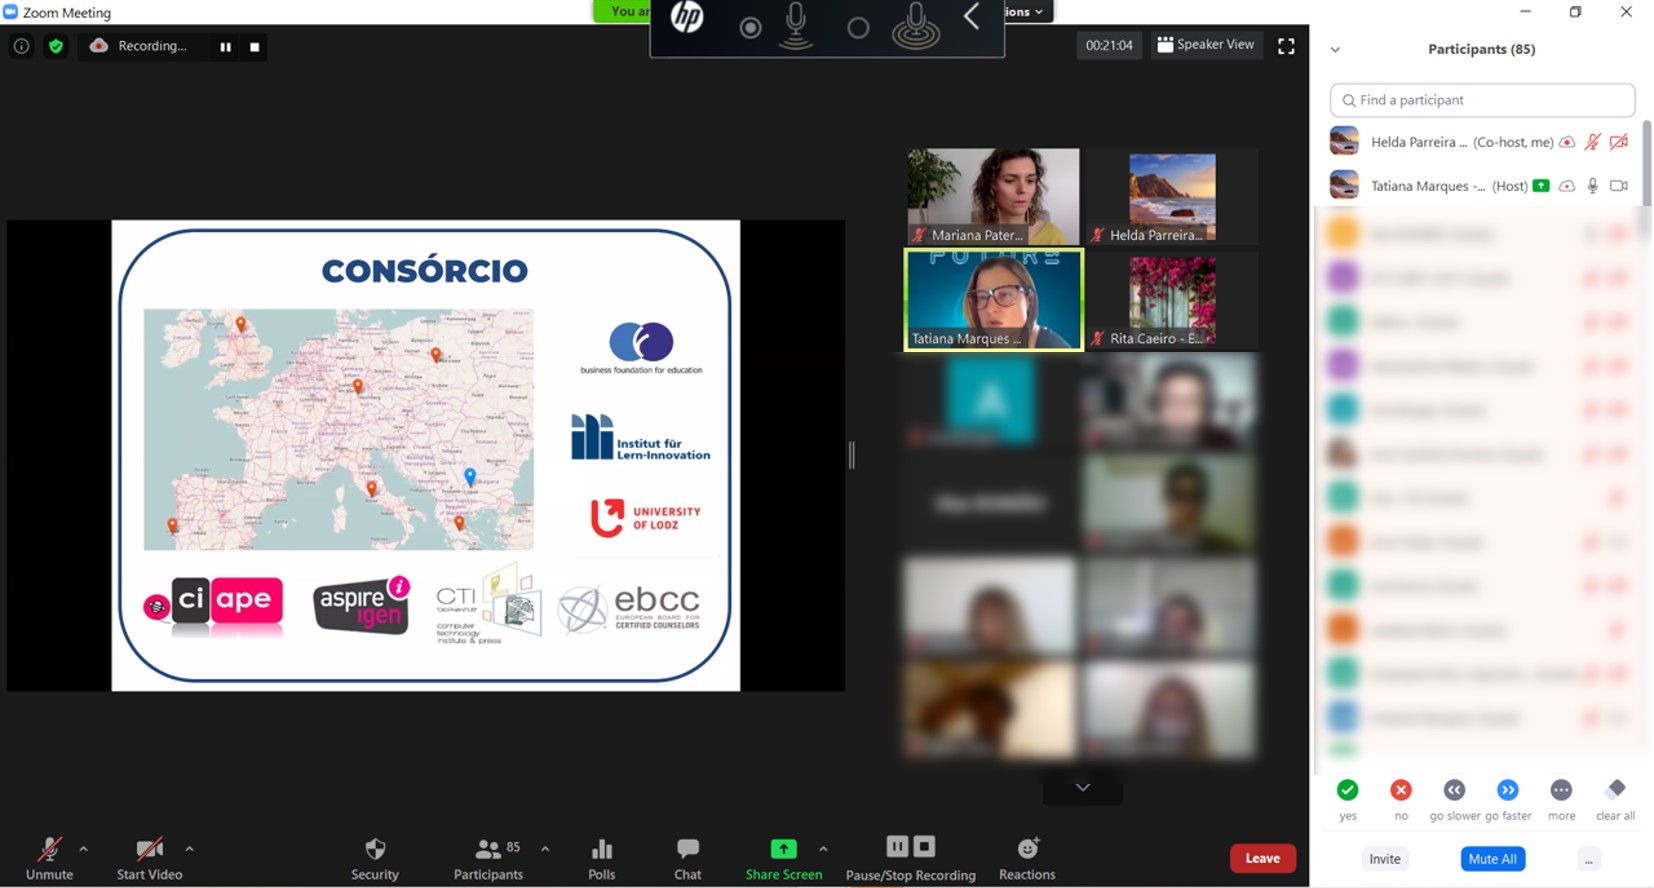Click Tatiana Marques' microphone icon
The image size is (1654, 888).
tap(1593, 186)
